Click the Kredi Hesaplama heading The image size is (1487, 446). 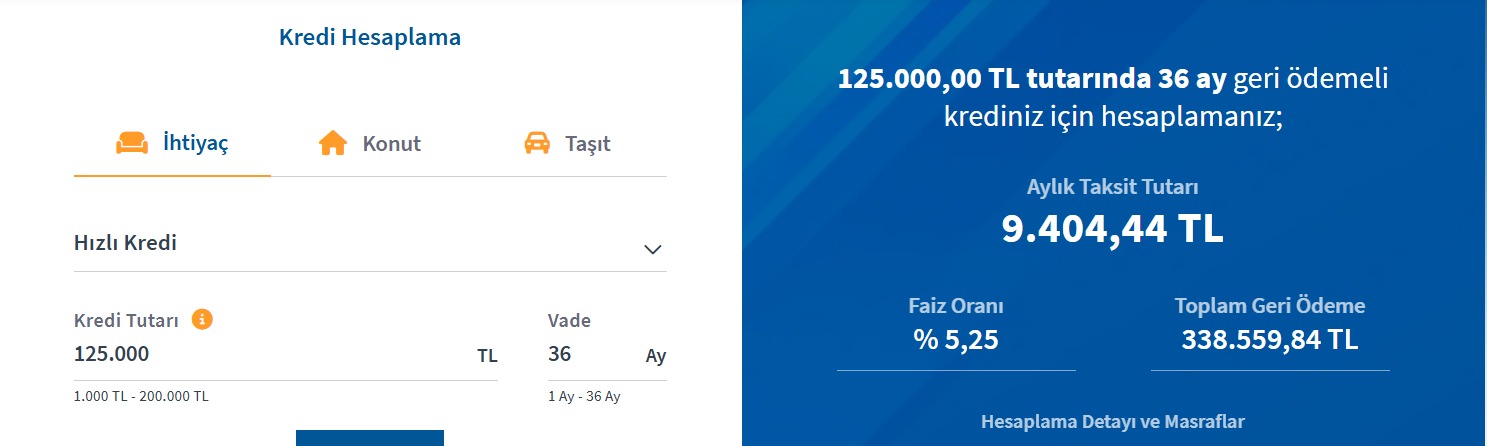pos(370,38)
